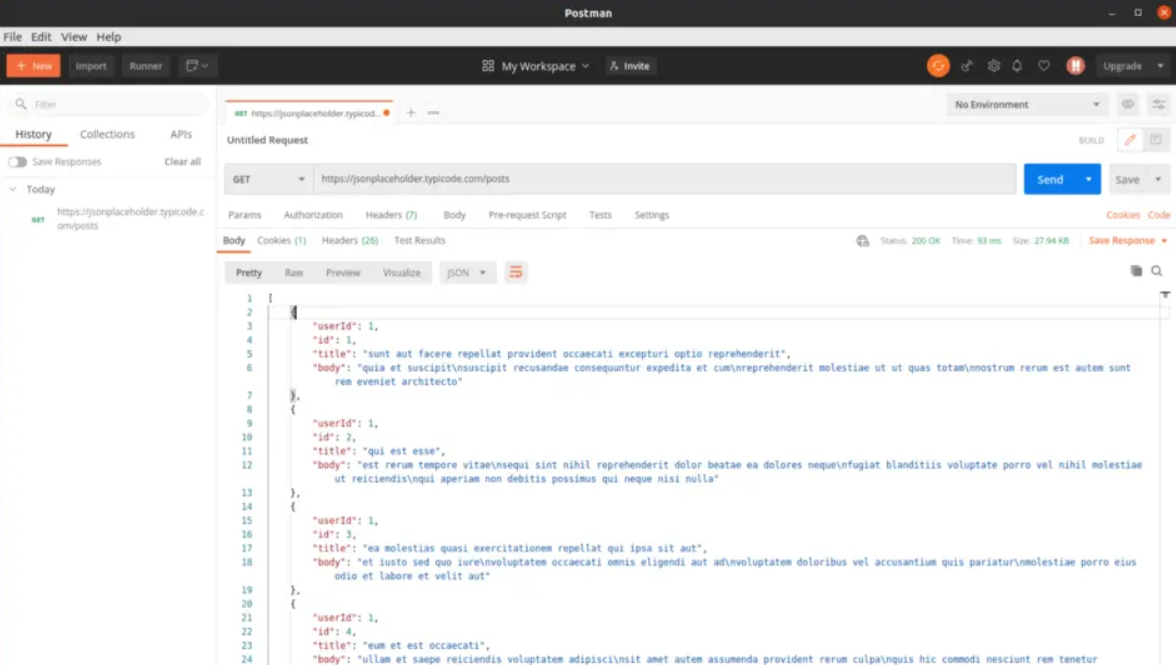Open the Pre-request Script tab

[x=527, y=215]
